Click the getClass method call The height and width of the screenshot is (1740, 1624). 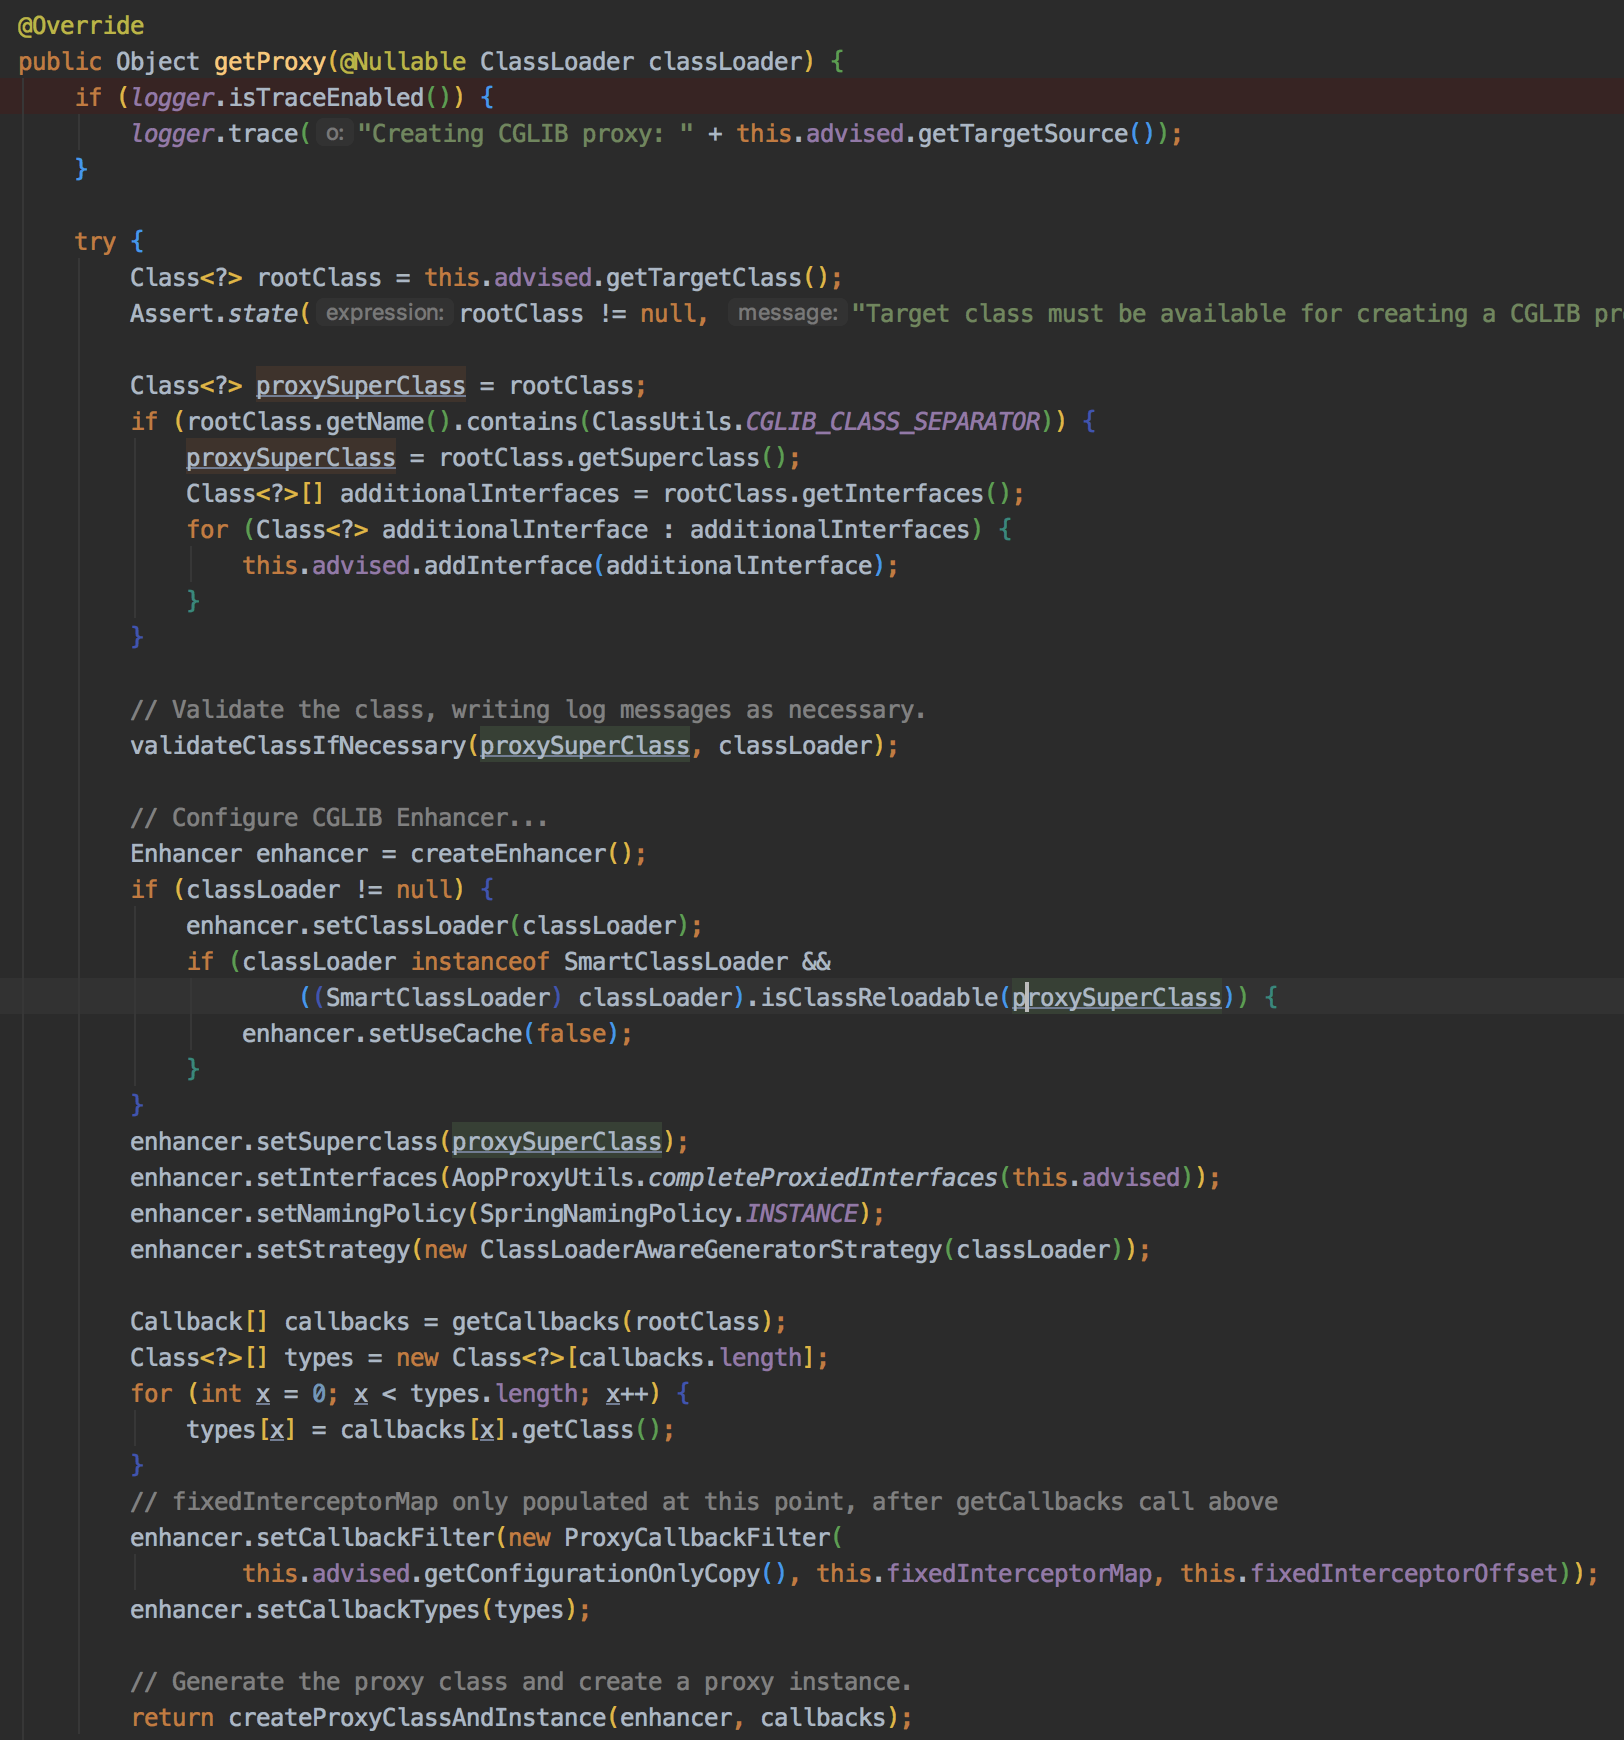578,1429
